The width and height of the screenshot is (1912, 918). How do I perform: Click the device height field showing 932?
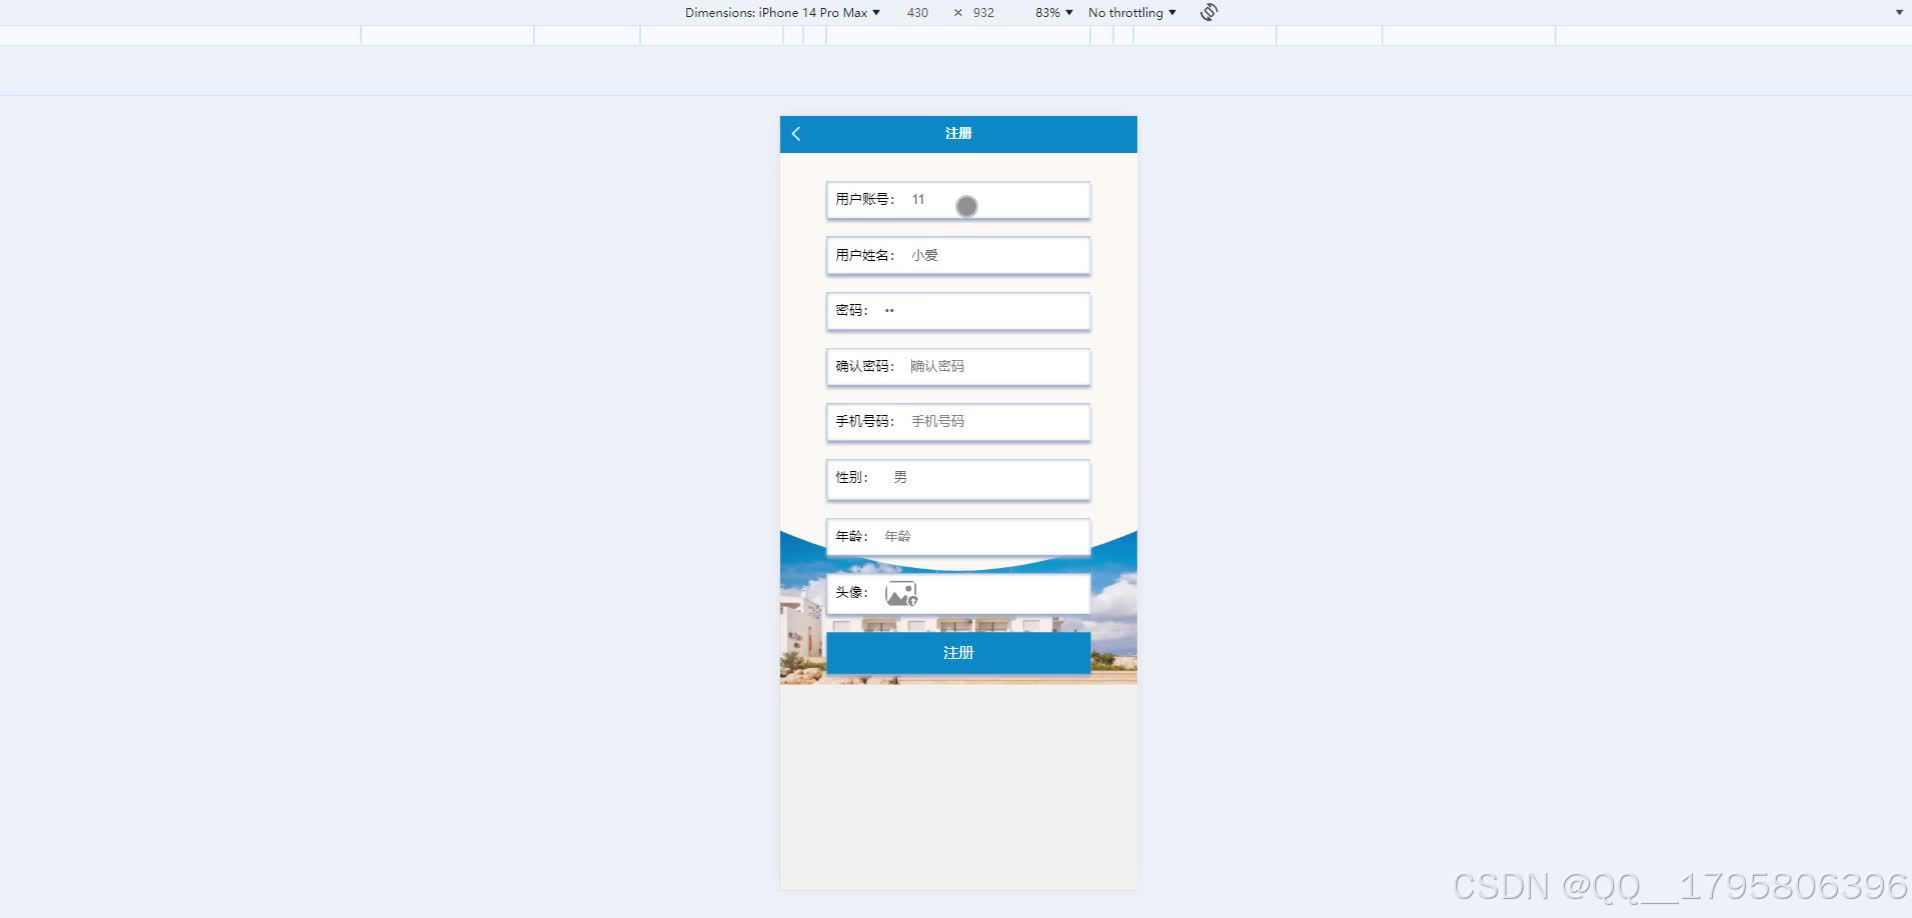[x=983, y=12]
